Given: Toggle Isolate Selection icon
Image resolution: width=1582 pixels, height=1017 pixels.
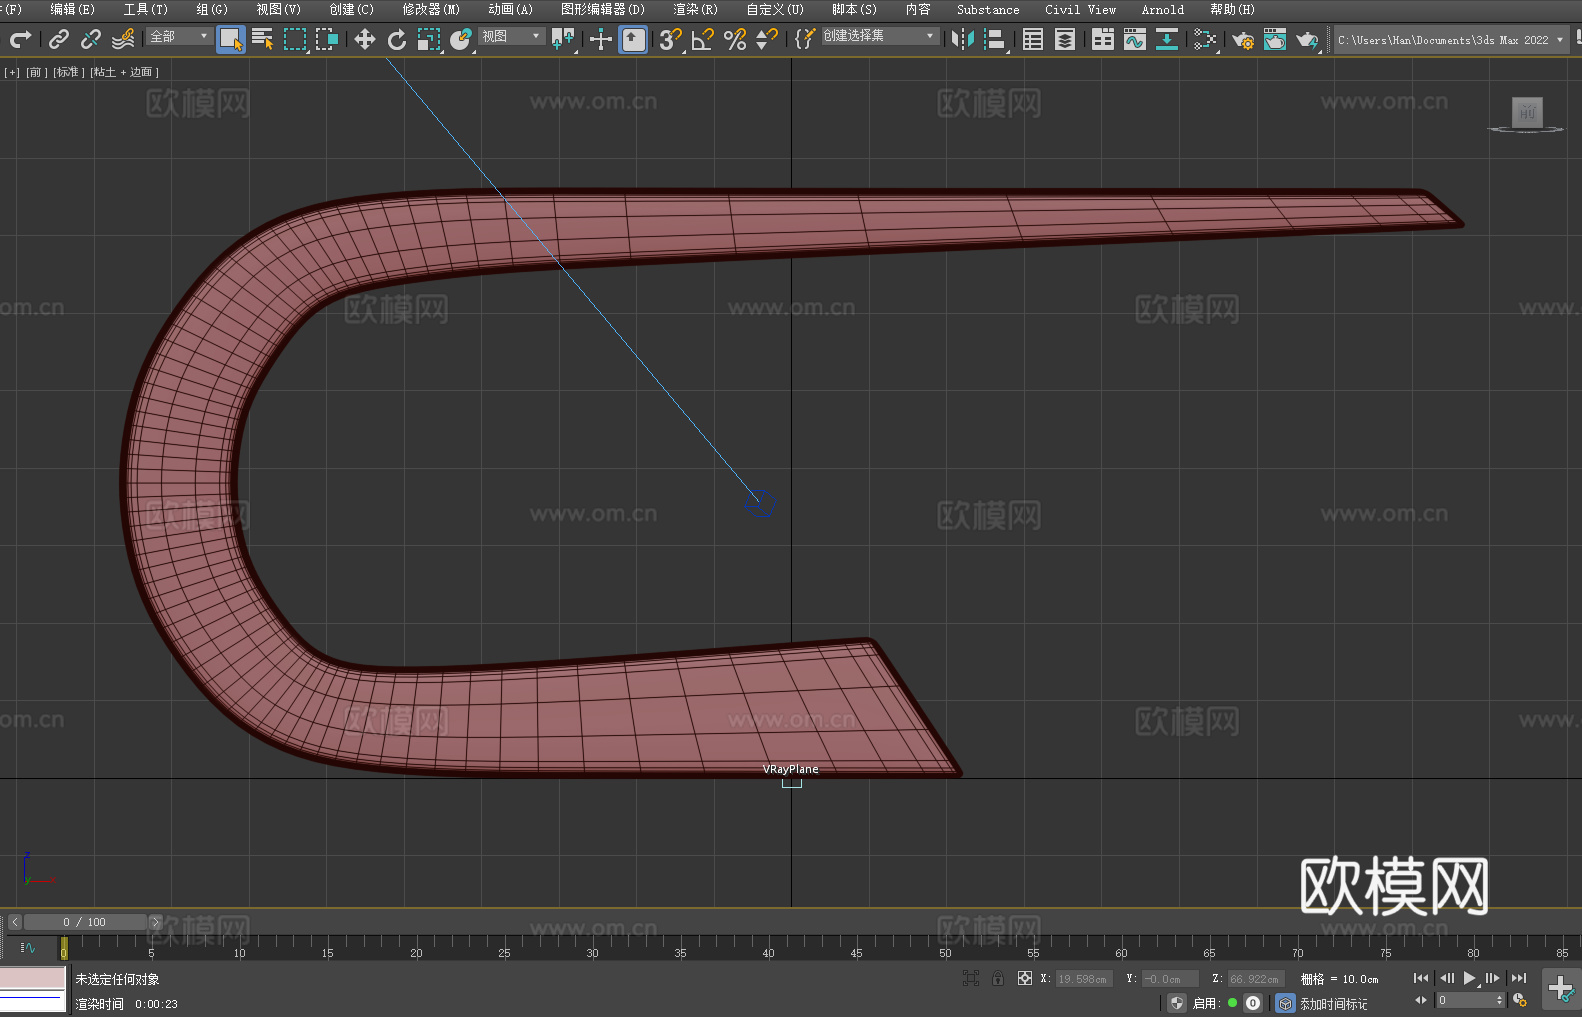Looking at the screenshot, I should click(970, 978).
